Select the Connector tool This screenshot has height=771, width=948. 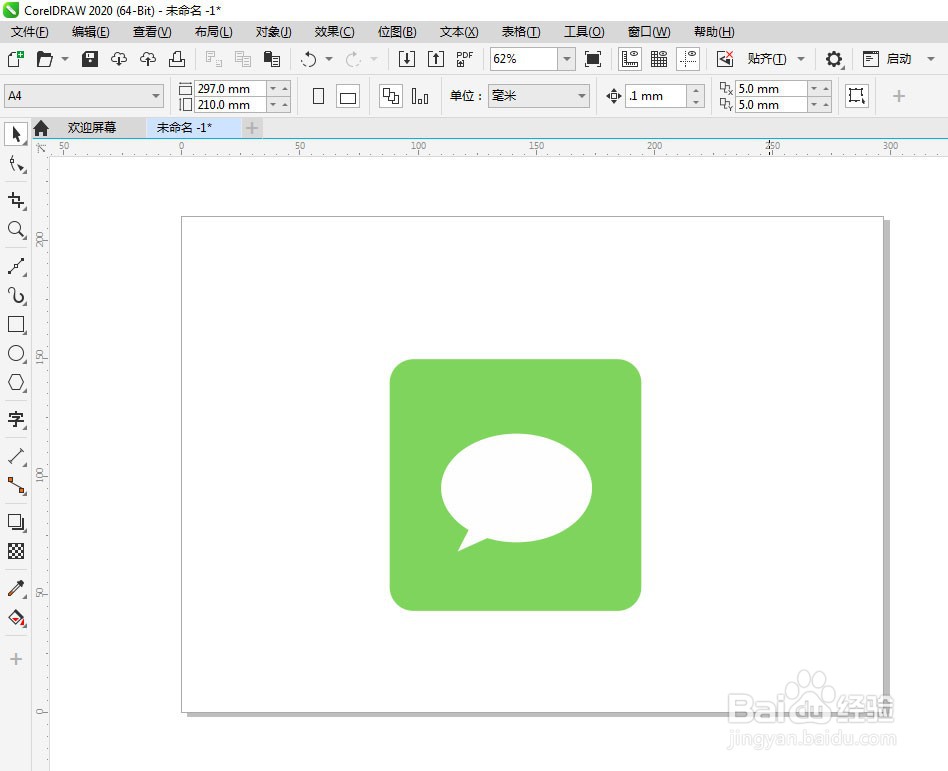tap(16, 486)
